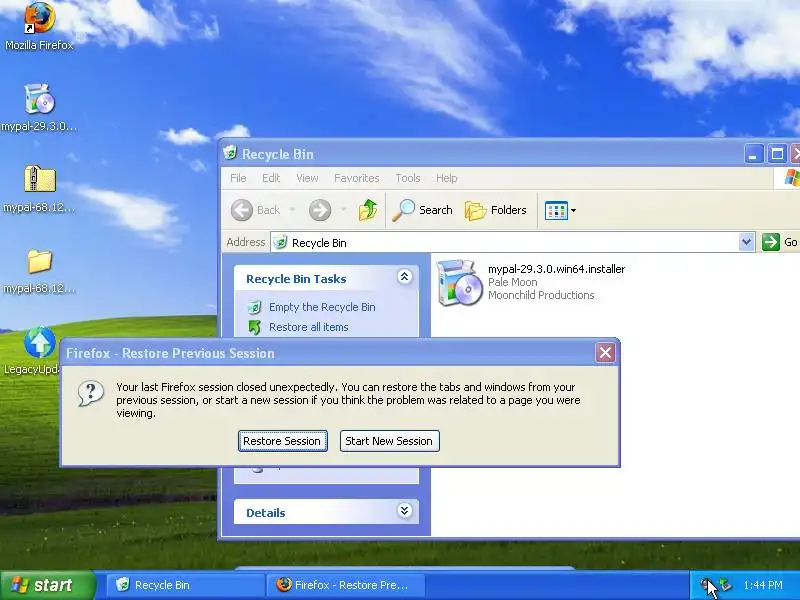Click the Start New Session button
This screenshot has height=600, width=800.
389,441
